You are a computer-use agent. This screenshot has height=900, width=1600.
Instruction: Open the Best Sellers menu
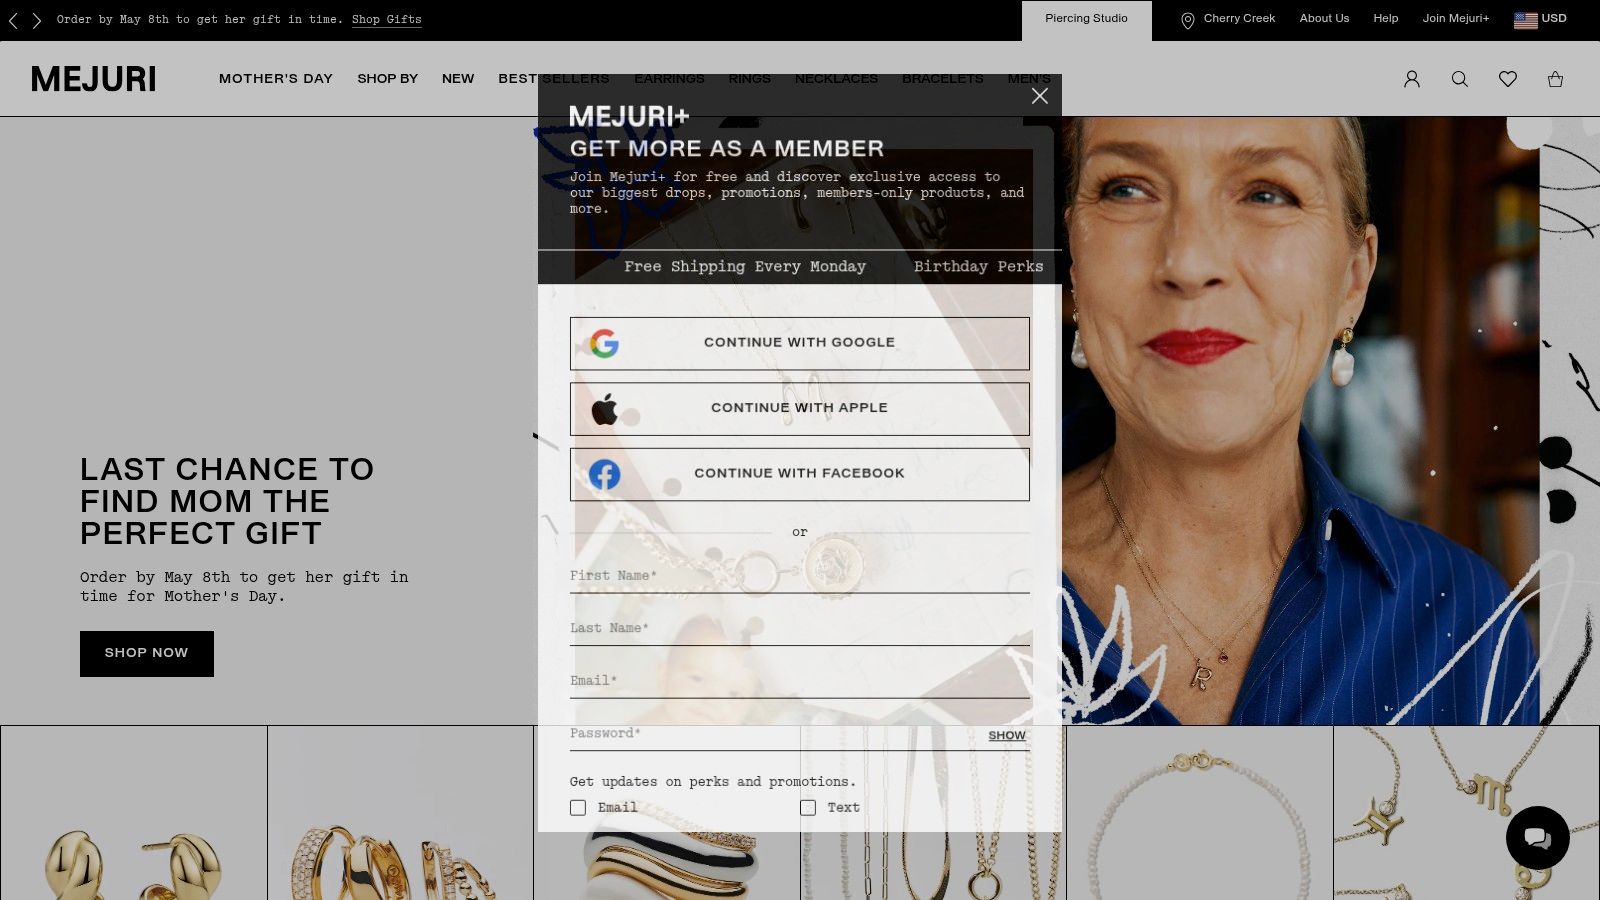(x=554, y=79)
